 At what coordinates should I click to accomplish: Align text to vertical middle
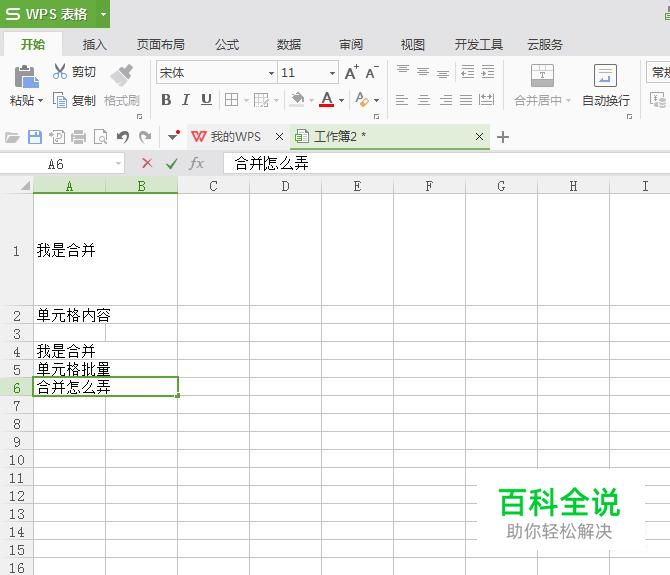tap(423, 72)
